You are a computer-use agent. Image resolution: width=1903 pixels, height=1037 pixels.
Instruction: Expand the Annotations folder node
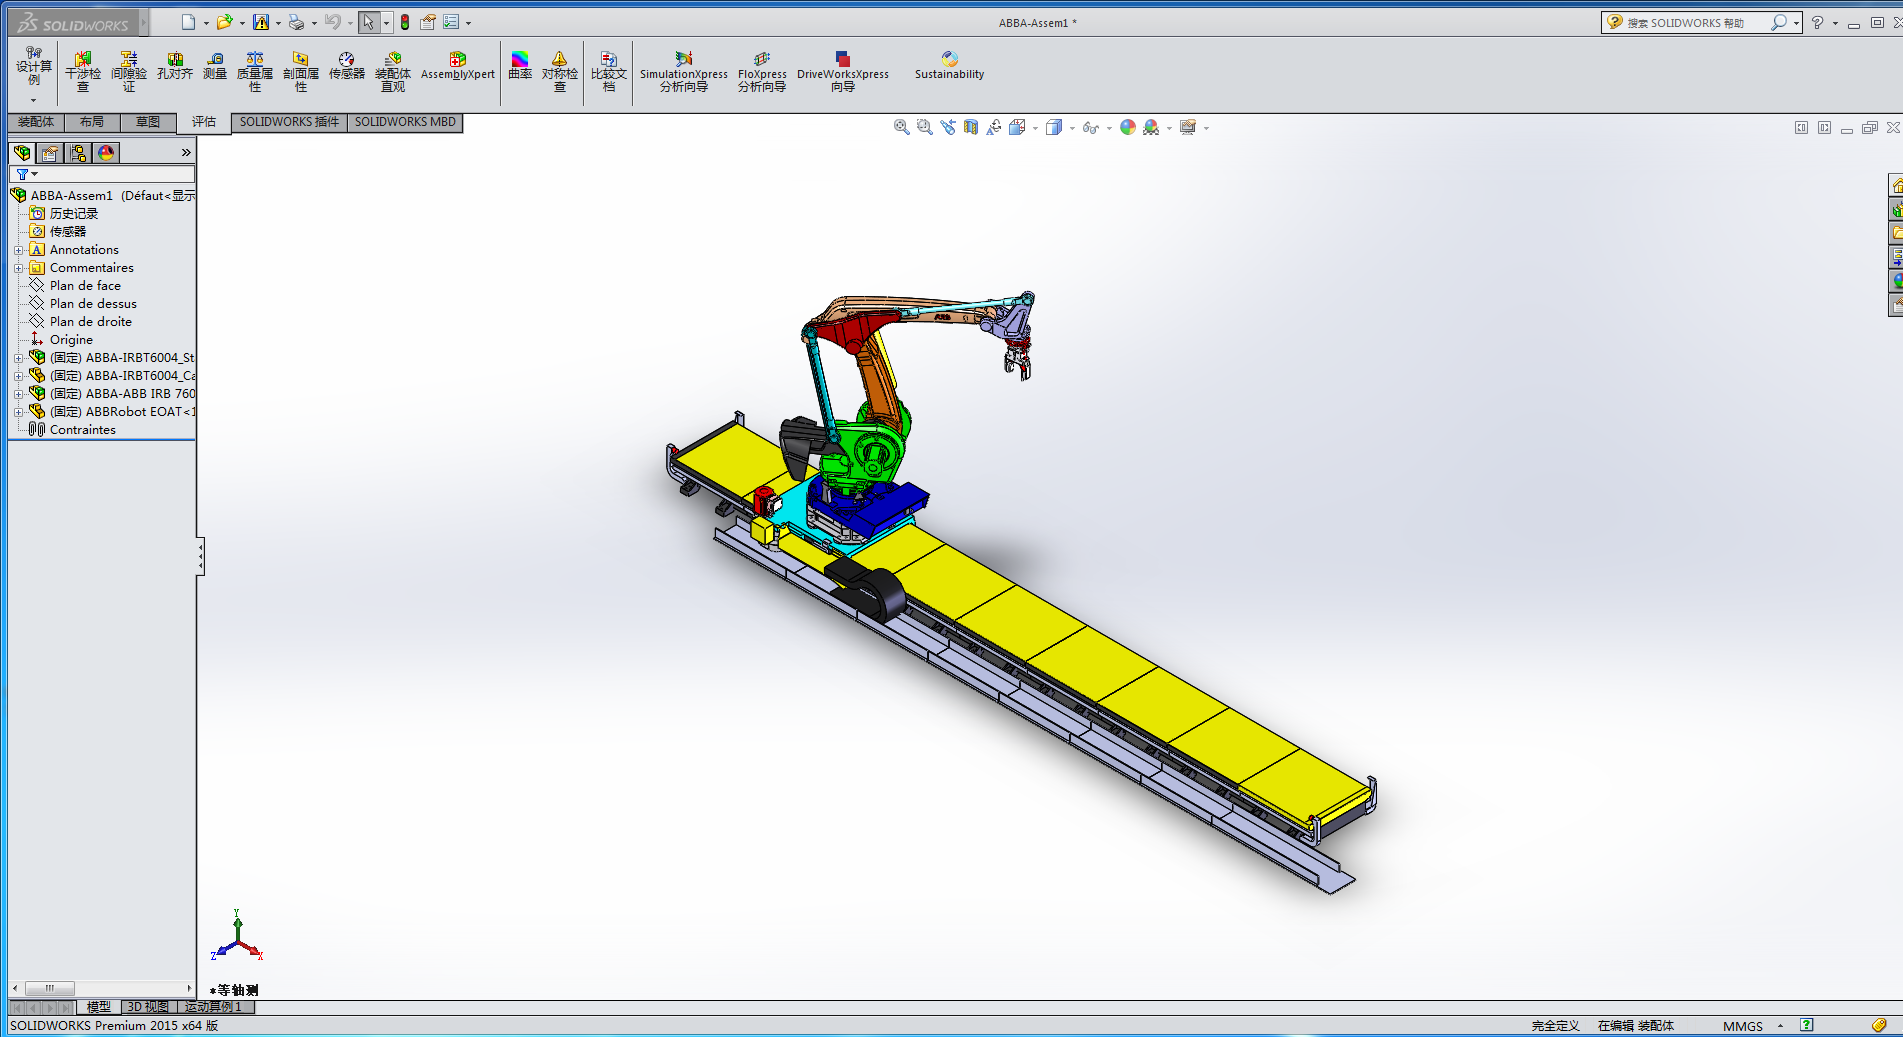click(18, 250)
